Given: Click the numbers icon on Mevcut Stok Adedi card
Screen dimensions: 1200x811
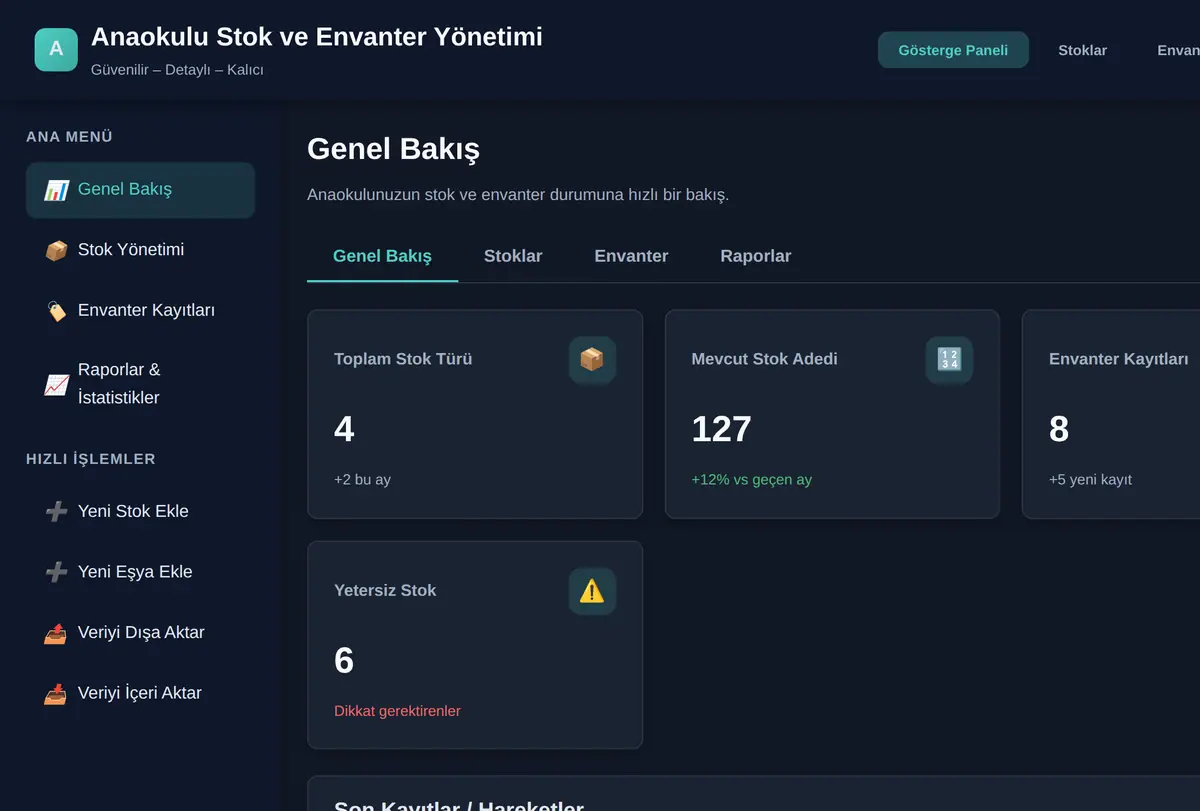Looking at the screenshot, I should click(x=949, y=360).
